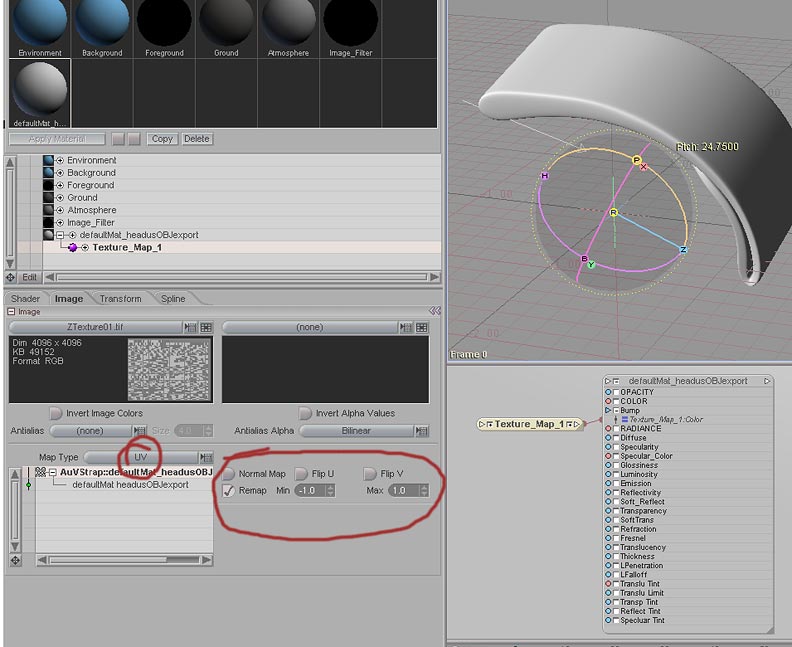
Task: Click the B bank handle on rotation gizmo
Action: [x=584, y=259]
